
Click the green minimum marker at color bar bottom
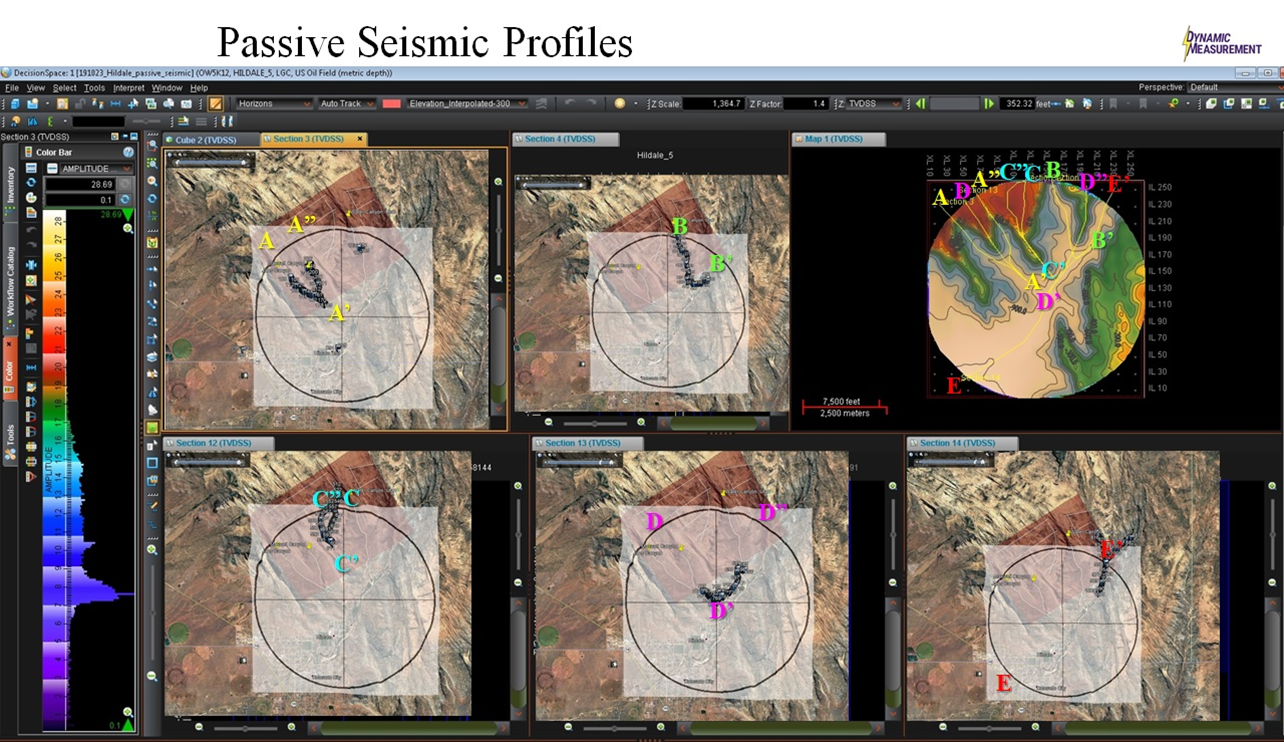click(127, 725)
